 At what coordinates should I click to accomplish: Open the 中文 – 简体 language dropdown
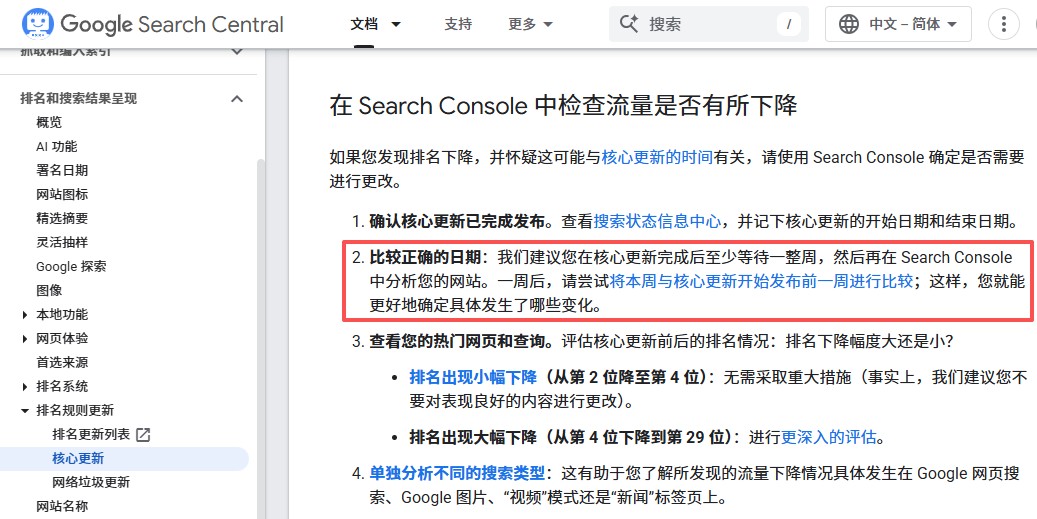tap(898, 24)
